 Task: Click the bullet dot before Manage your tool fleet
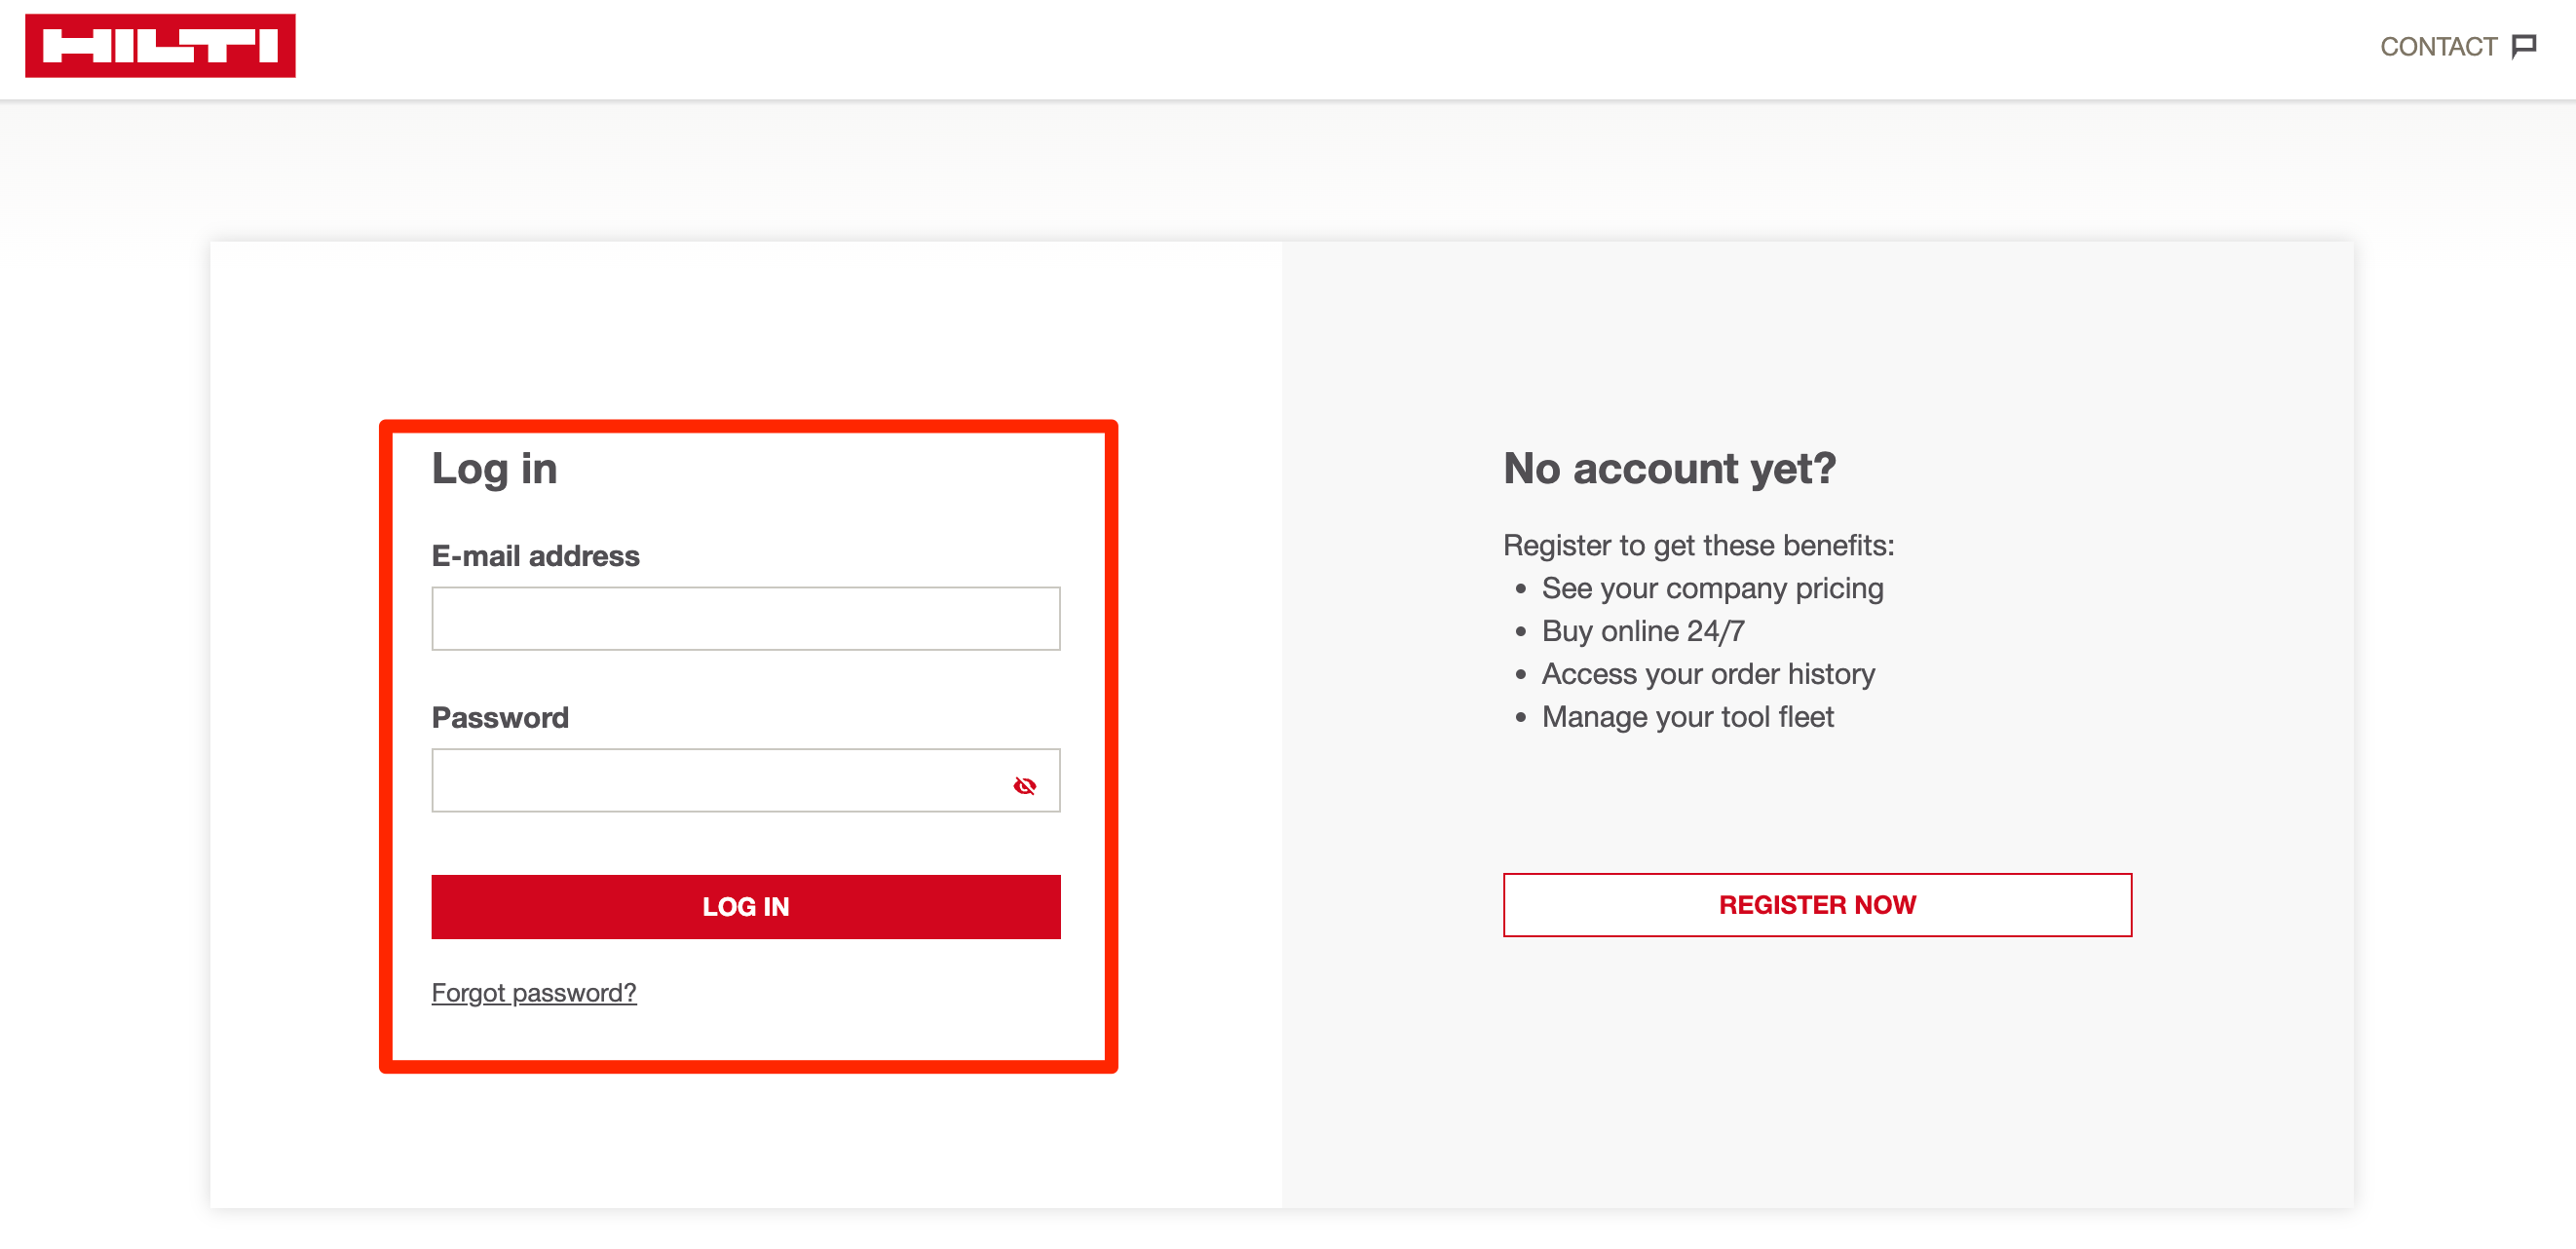coord(1520,717)
